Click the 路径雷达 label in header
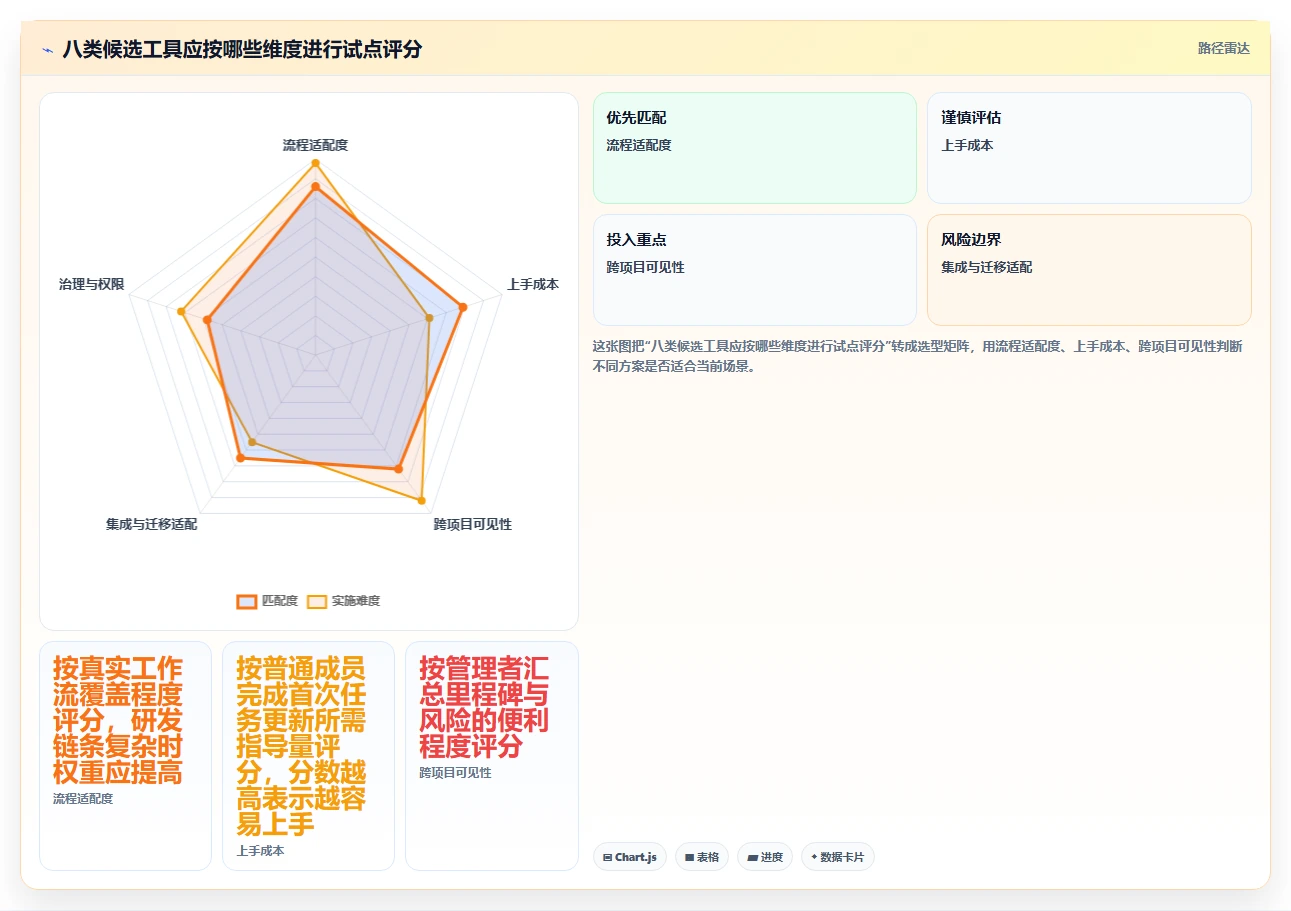 [x=1223, y=48]
